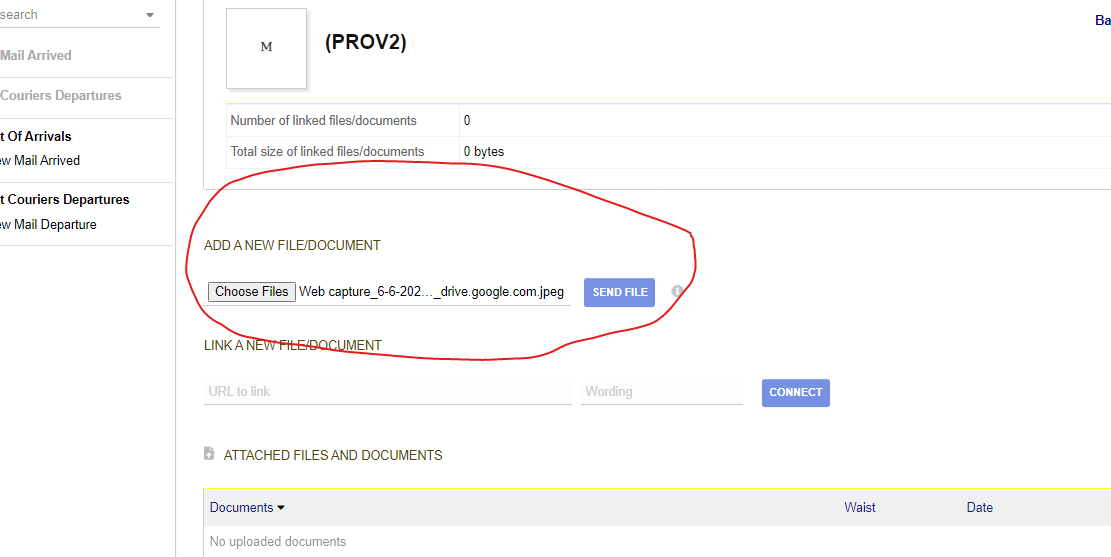The width and height of the screenshot is (1111, 557).
Task: Open Mail Arrived in sidebar
Action: click(x=36, y=56)
